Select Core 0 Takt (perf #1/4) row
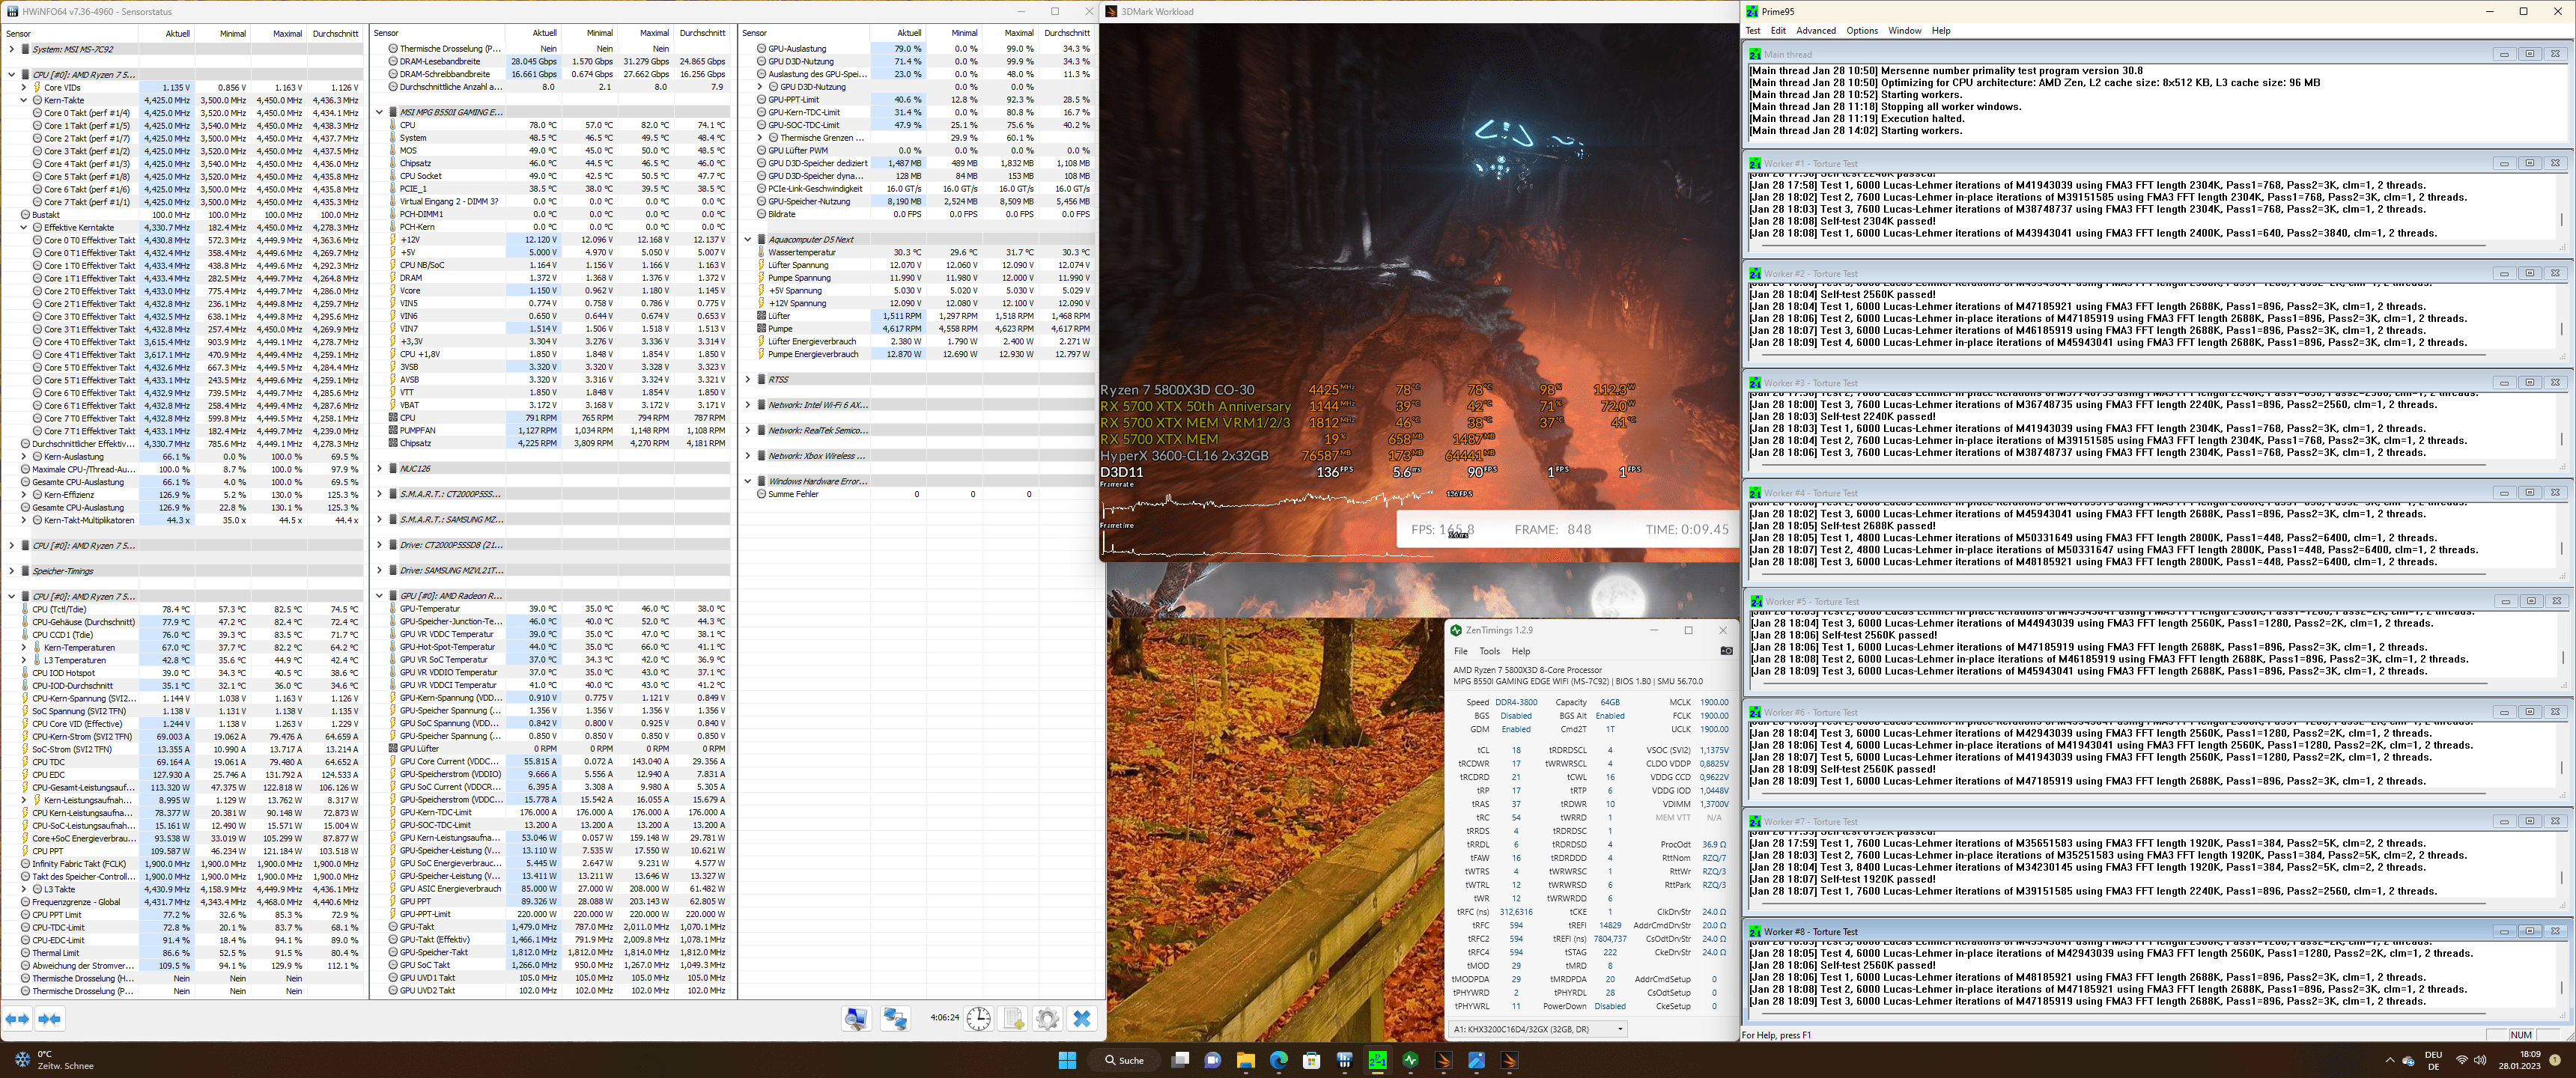 [x=183, y=113]
